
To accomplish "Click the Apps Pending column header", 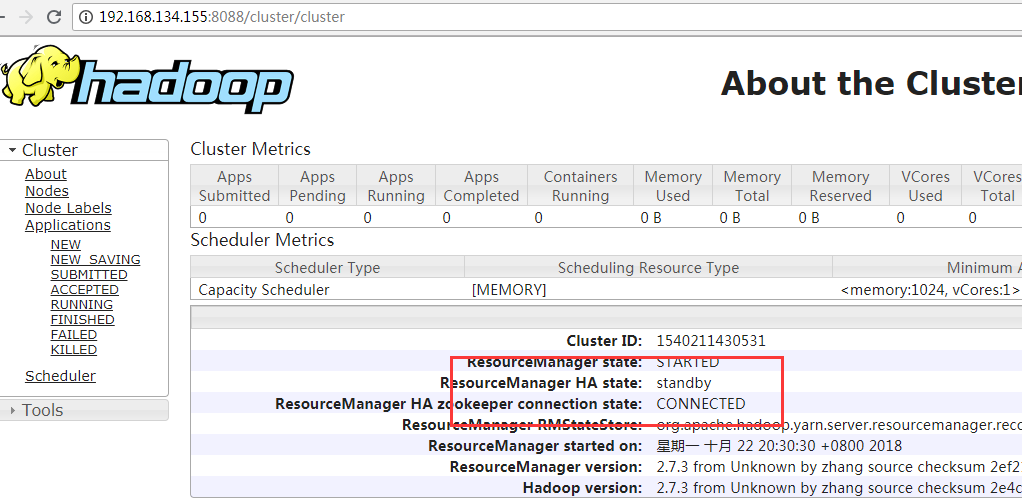I will click(x=317, y=186).
